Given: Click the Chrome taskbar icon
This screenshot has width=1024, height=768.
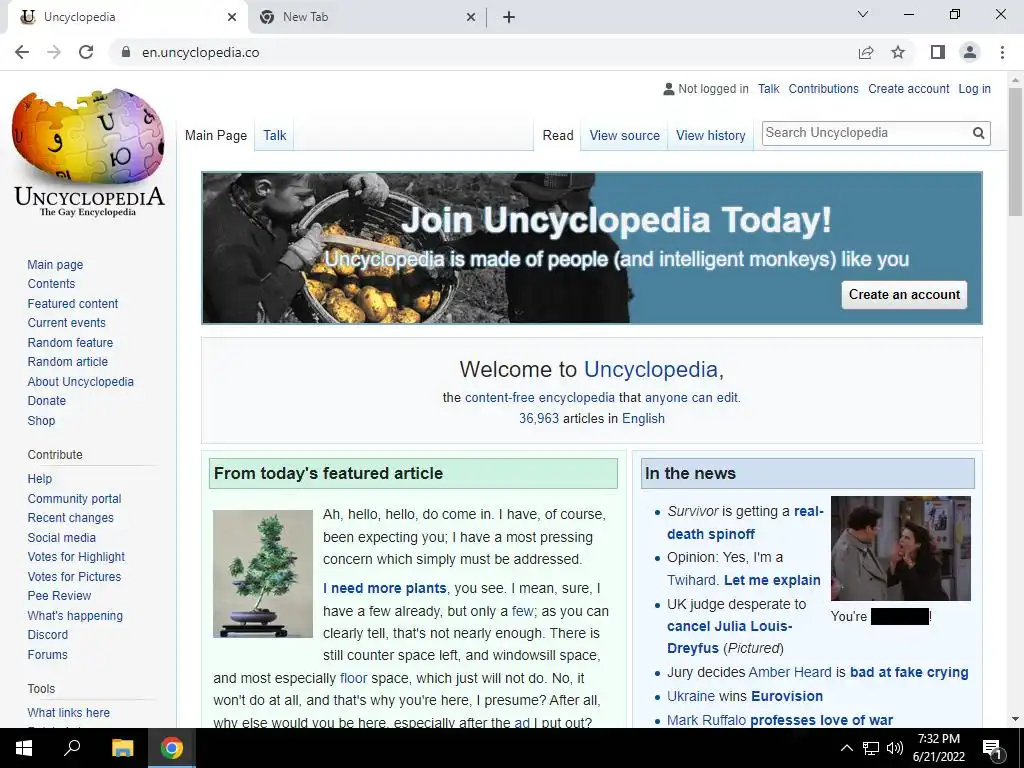Looking at the screenshot, I should pos(172,748).
